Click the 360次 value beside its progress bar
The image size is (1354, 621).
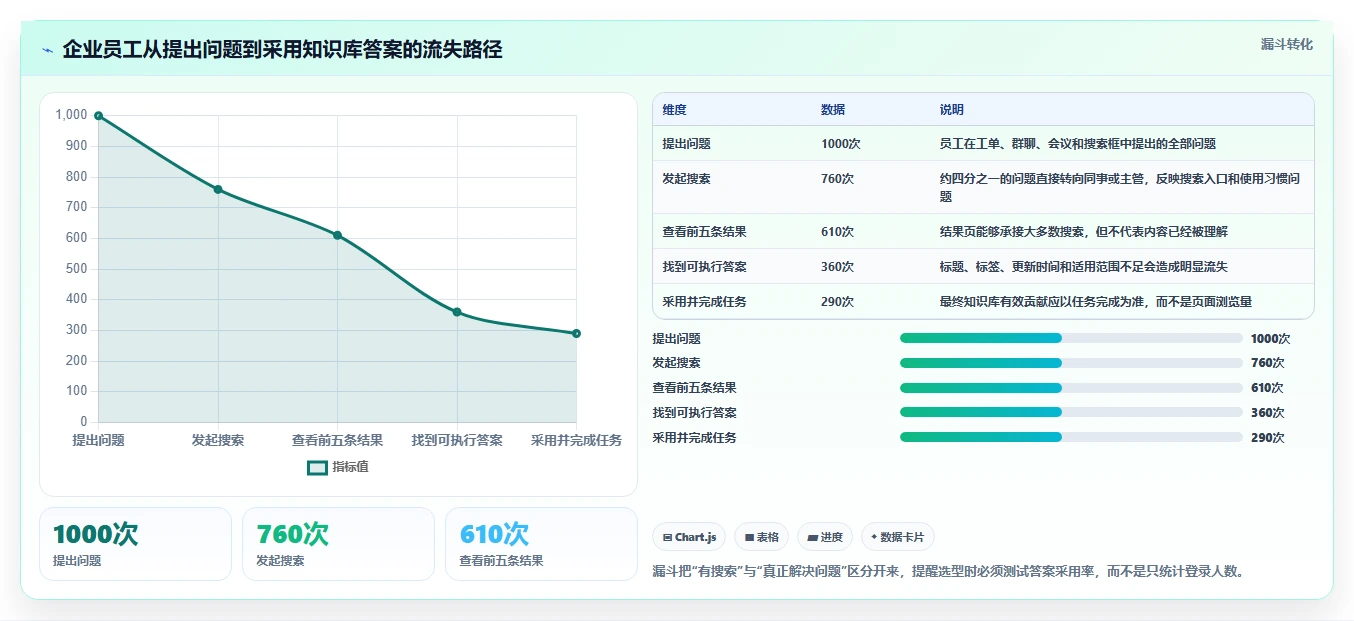point(1267,413)
